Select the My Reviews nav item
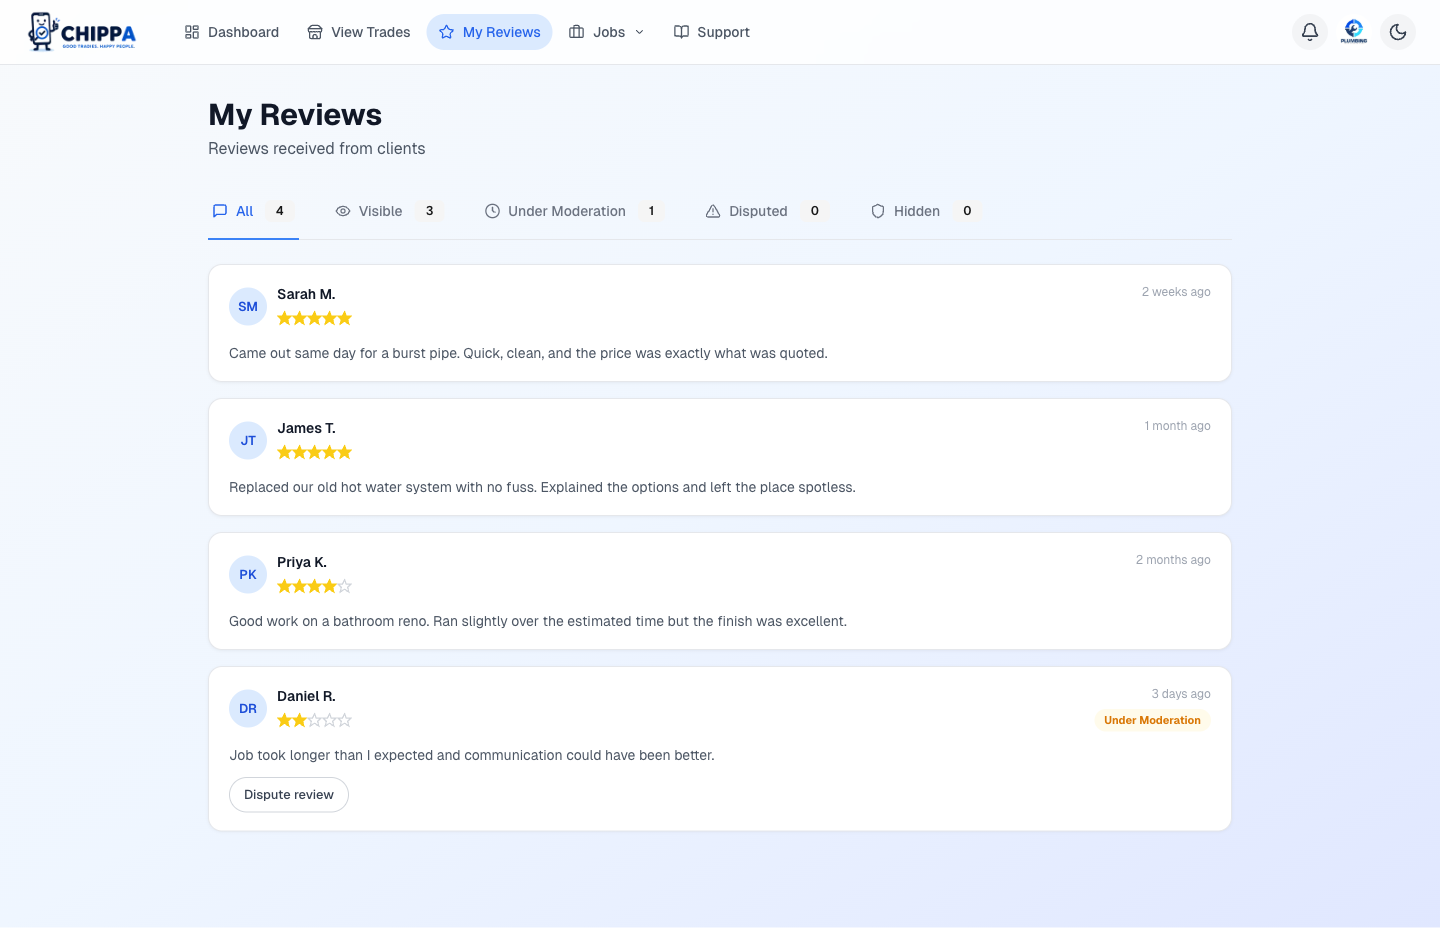Image resolution: width=1440 pixels, height=928 pixels. click(x=489, y=32)
